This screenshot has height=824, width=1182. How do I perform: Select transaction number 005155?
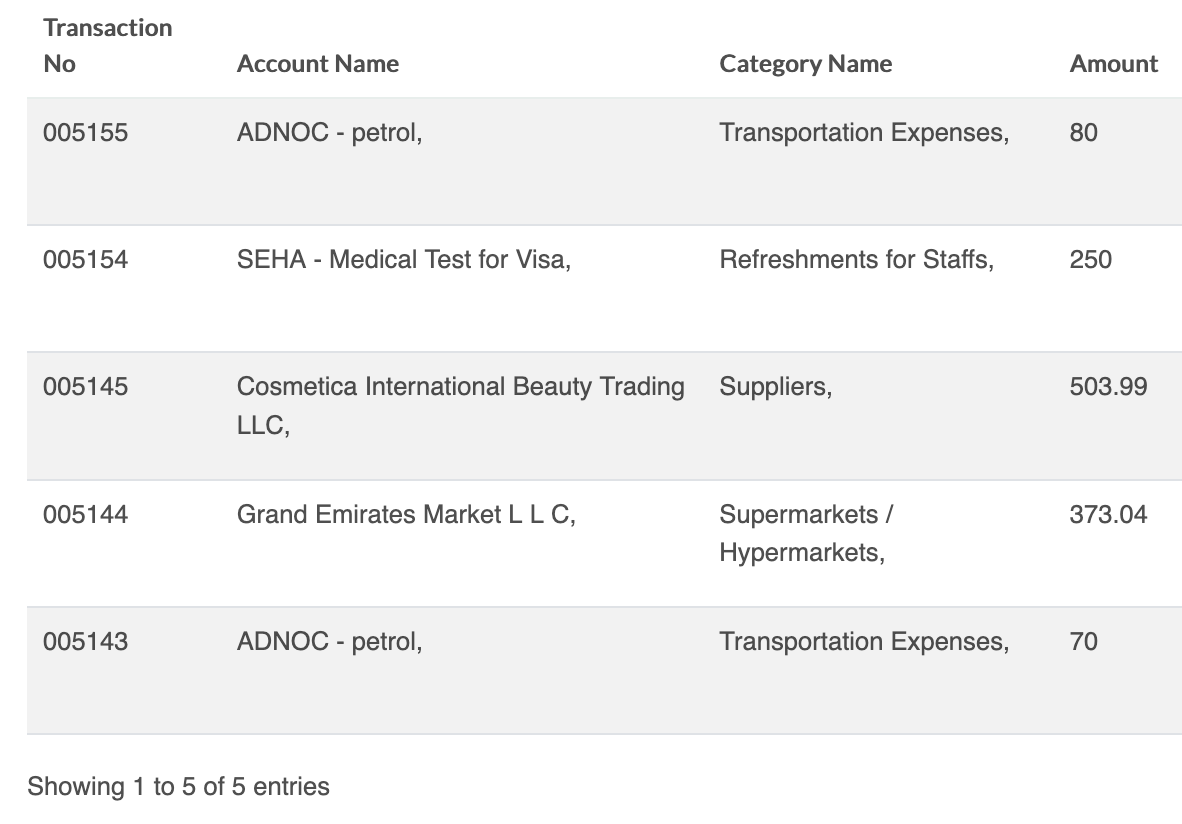click(85, 133)
